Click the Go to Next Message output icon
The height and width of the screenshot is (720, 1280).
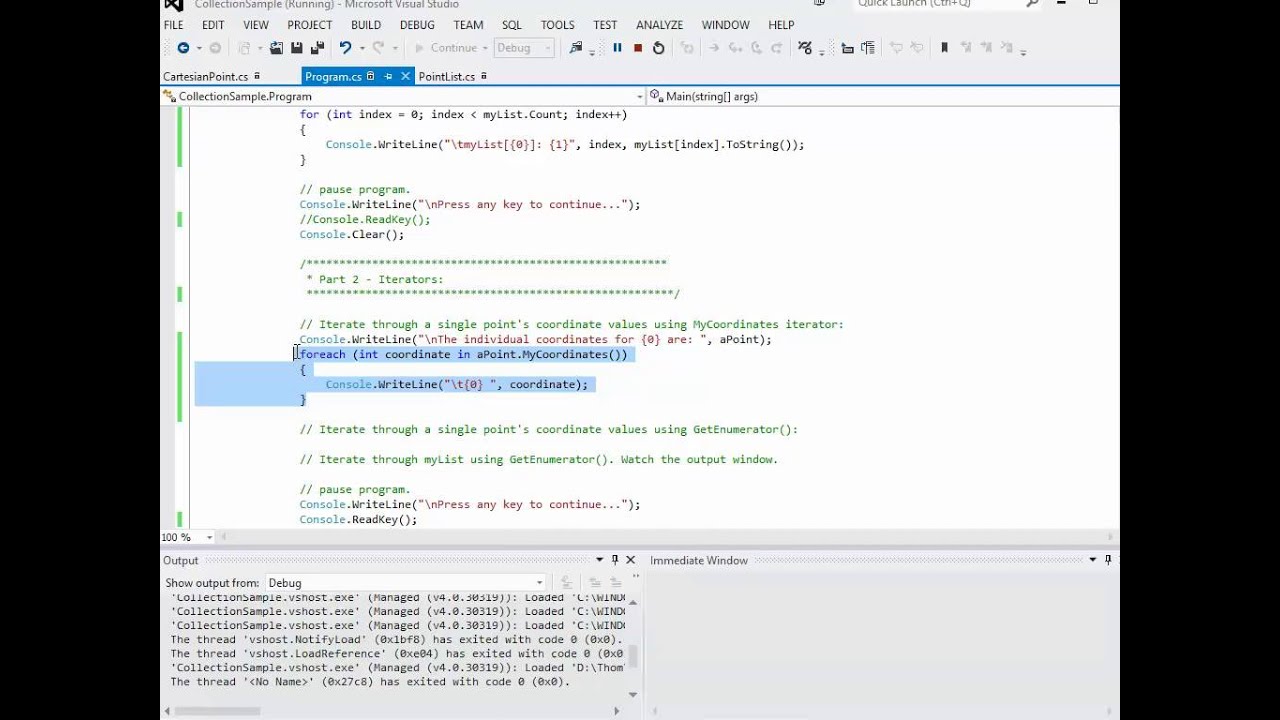coord(616,583)
